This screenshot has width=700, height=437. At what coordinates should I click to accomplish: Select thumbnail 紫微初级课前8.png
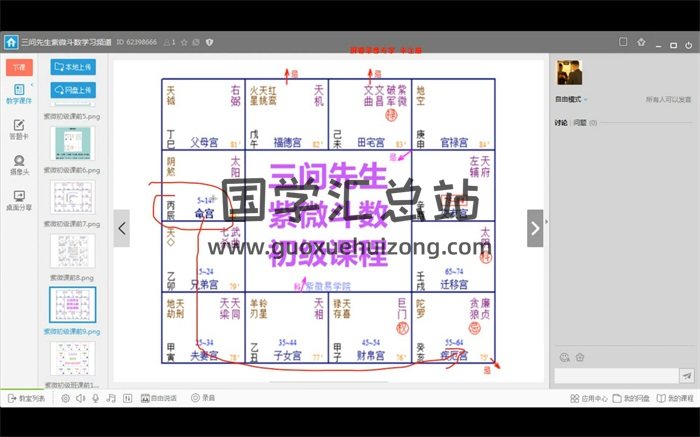point(72,251)
